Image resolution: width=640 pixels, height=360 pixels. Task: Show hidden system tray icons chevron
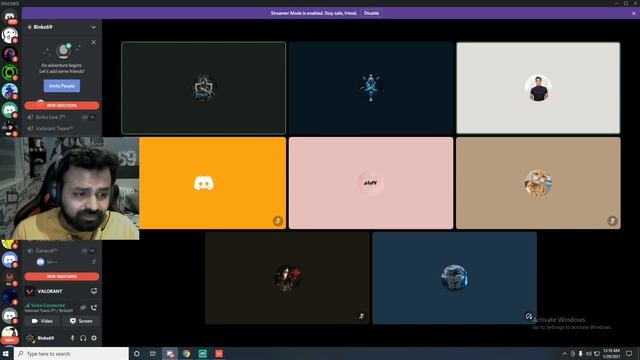click(564, 353)
